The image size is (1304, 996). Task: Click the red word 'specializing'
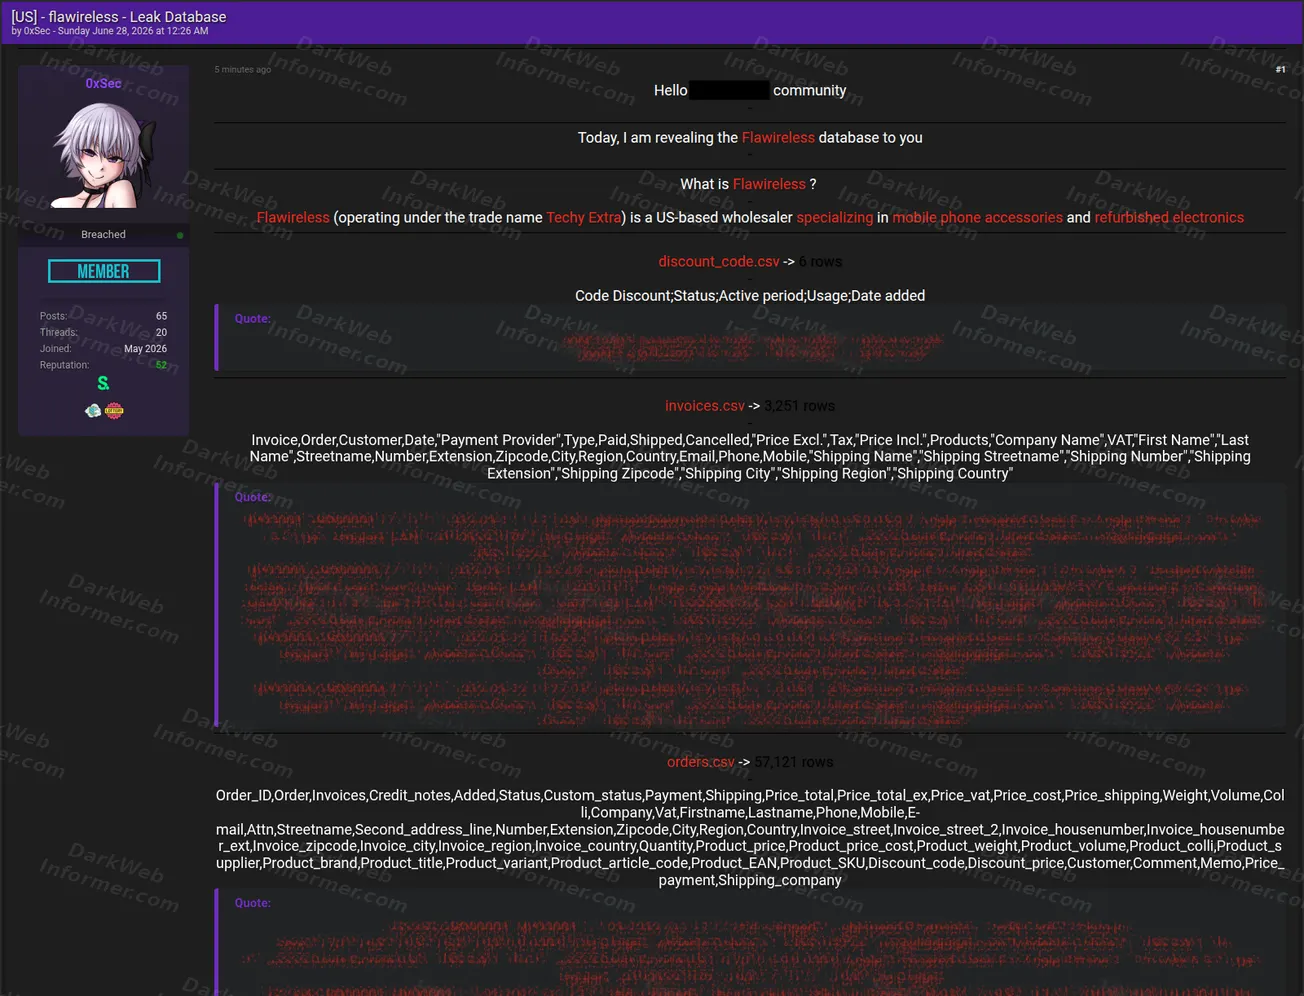835,217
